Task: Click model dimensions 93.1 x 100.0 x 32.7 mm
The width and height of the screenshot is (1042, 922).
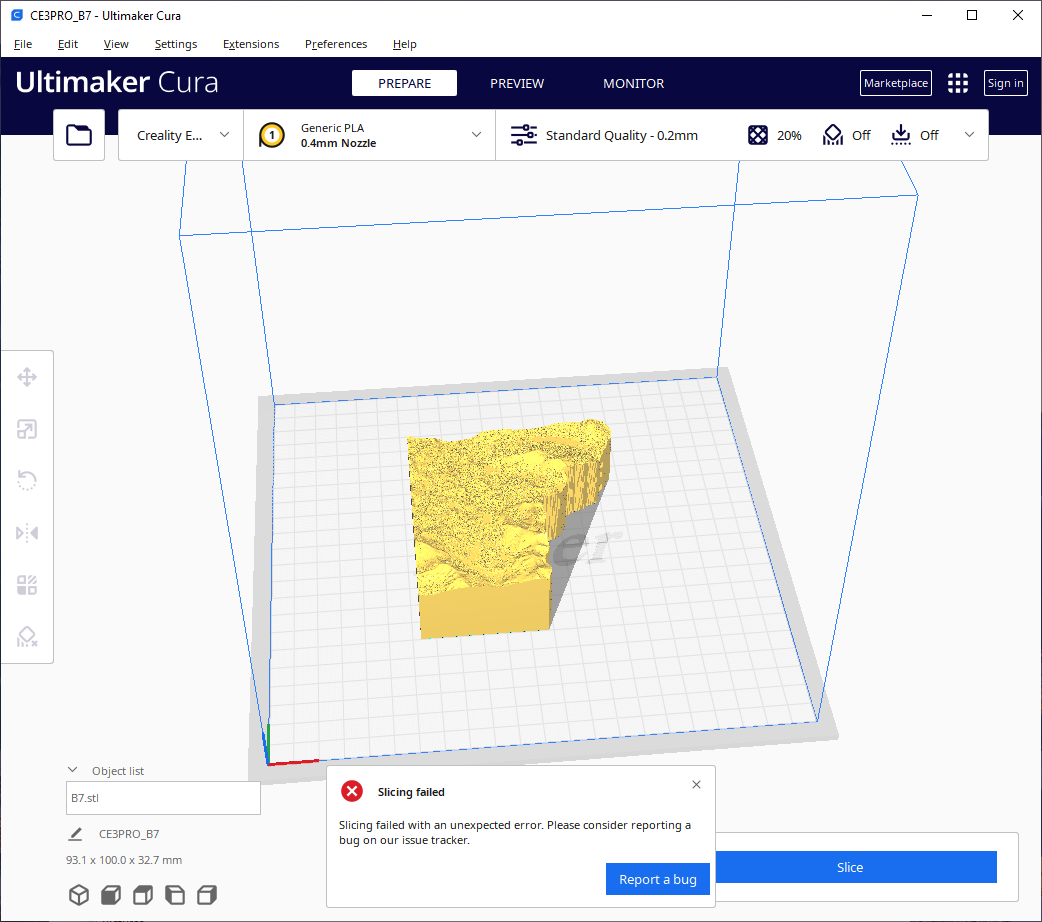Action: (x=124, y=860)
